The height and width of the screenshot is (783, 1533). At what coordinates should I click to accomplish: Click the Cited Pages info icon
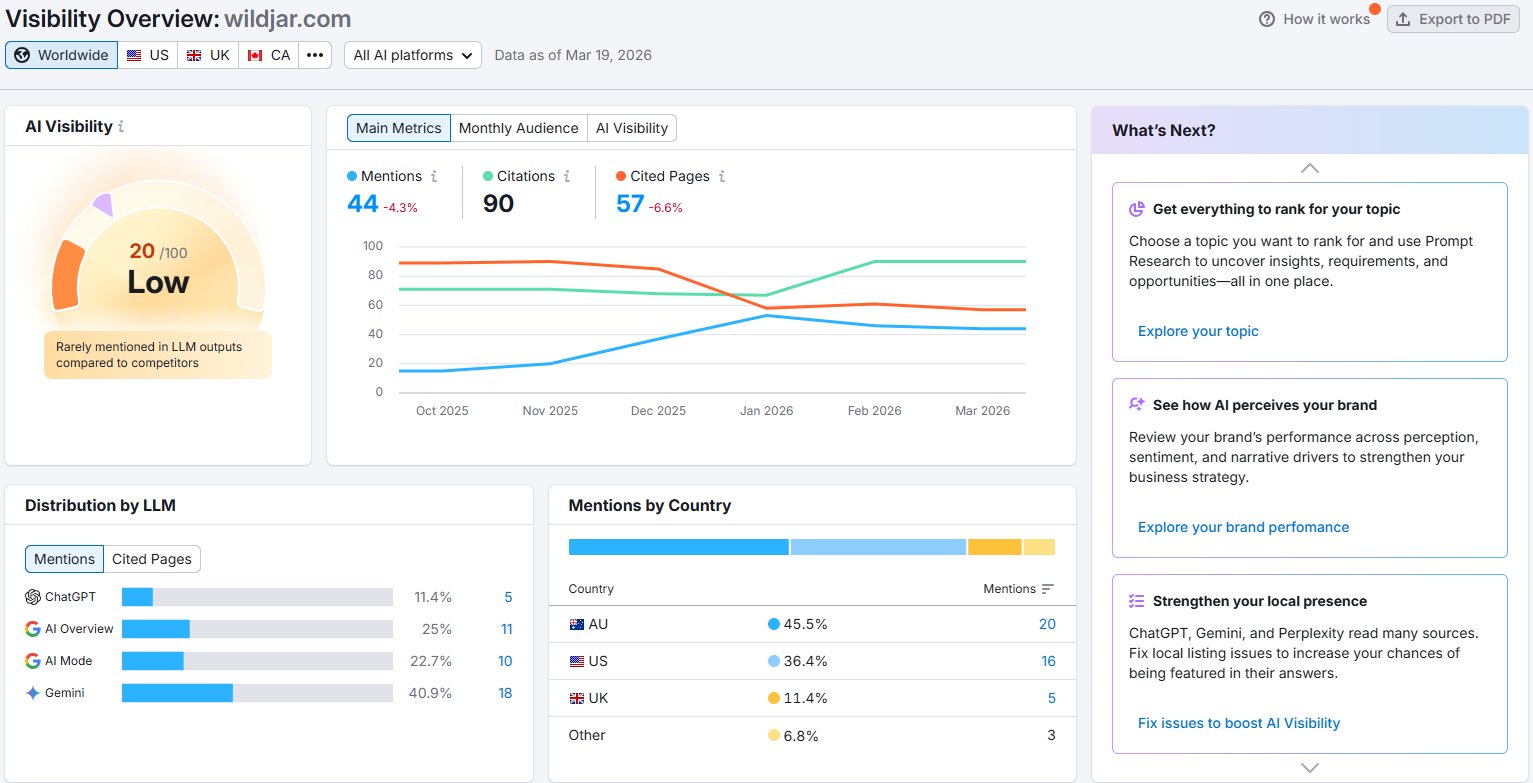point(722,176)
